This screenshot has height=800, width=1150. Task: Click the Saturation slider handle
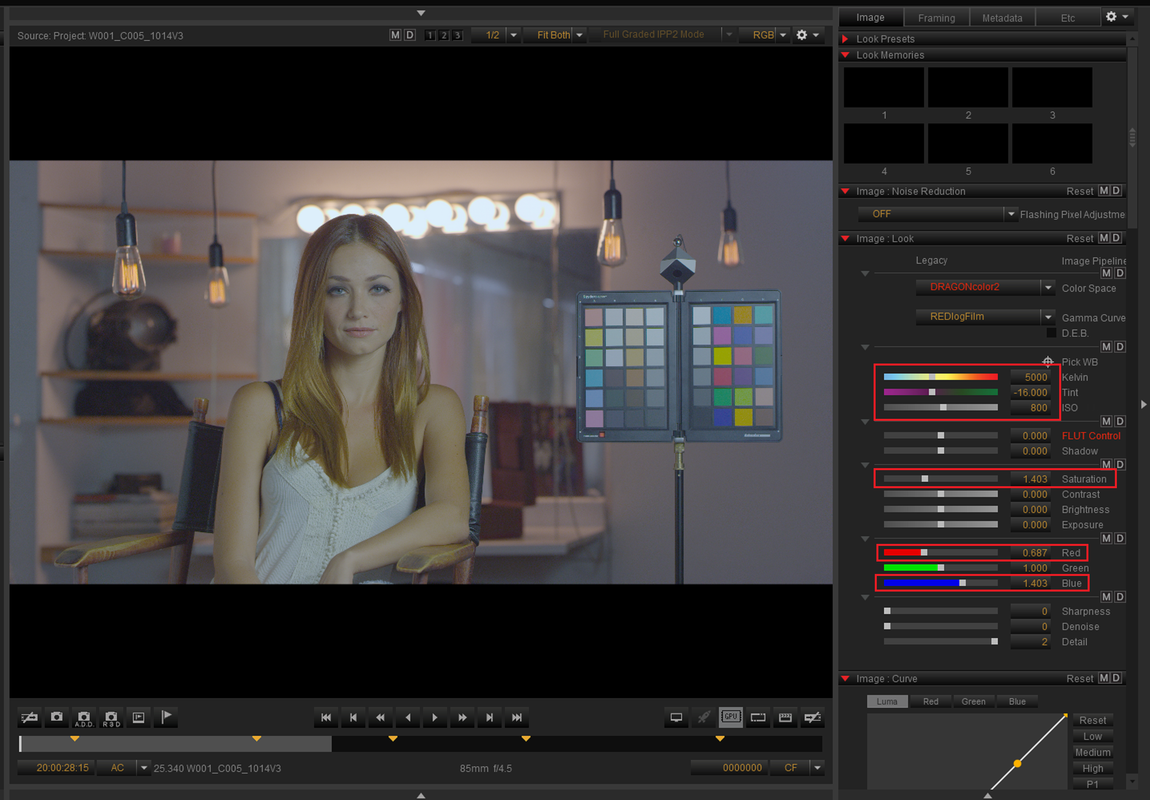[925, 479]
